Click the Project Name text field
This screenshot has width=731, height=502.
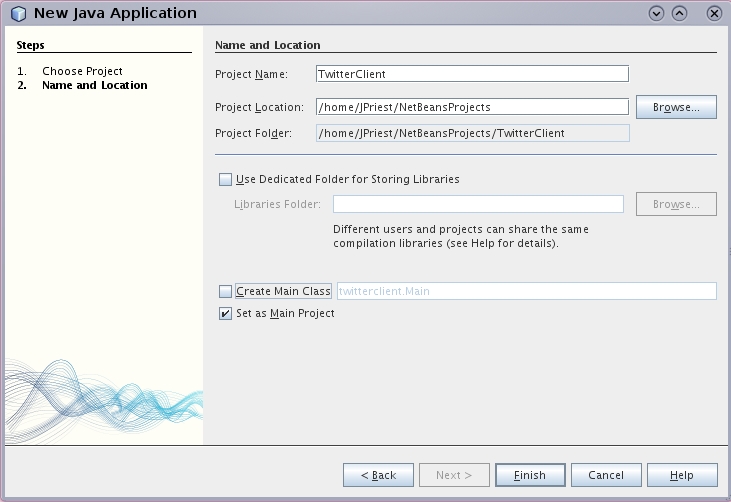click(x=472, y=74)
